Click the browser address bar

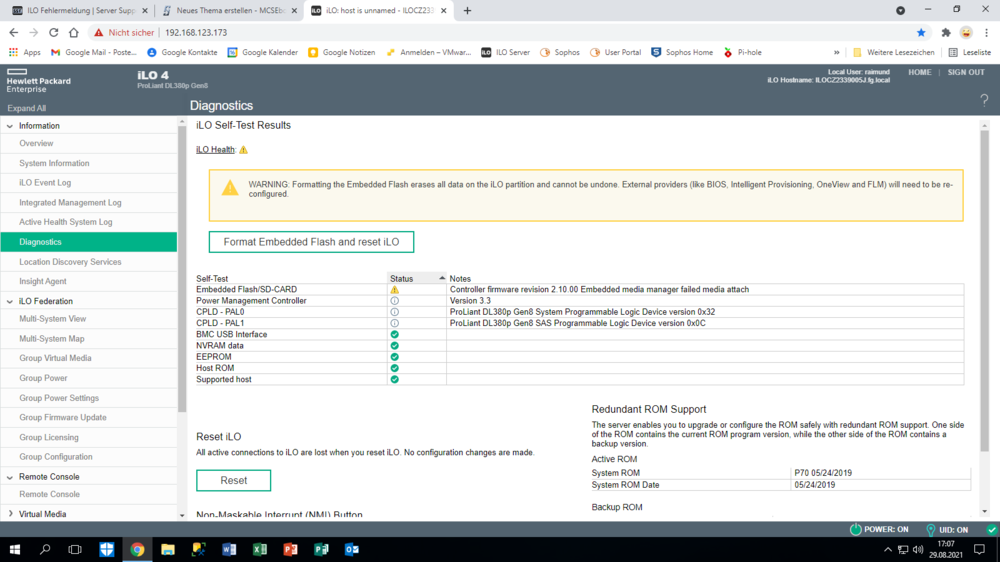pyautogui.click(x=500, y=32)
